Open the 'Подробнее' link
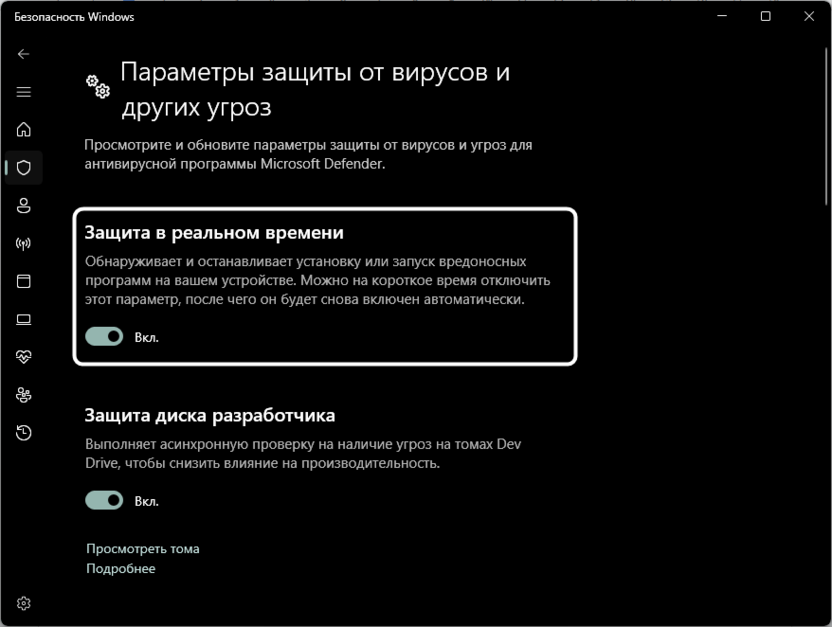 [x=120, y=568]
